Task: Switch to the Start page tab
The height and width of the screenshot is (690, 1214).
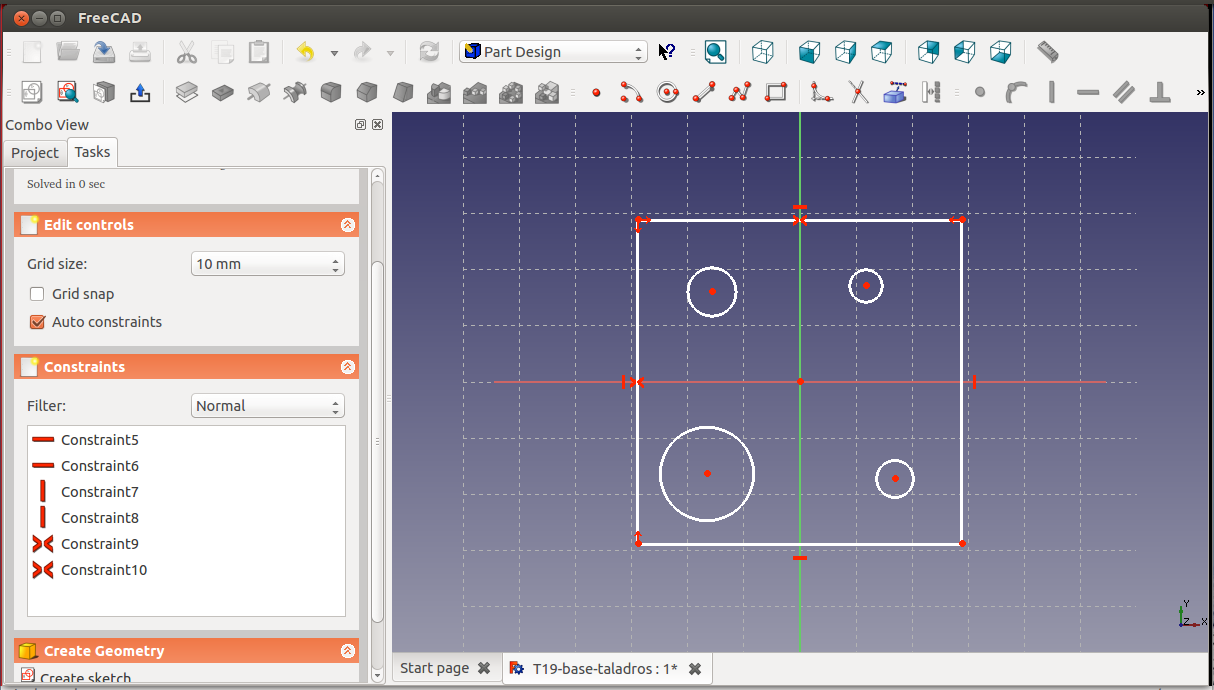Action: [434, 668]
